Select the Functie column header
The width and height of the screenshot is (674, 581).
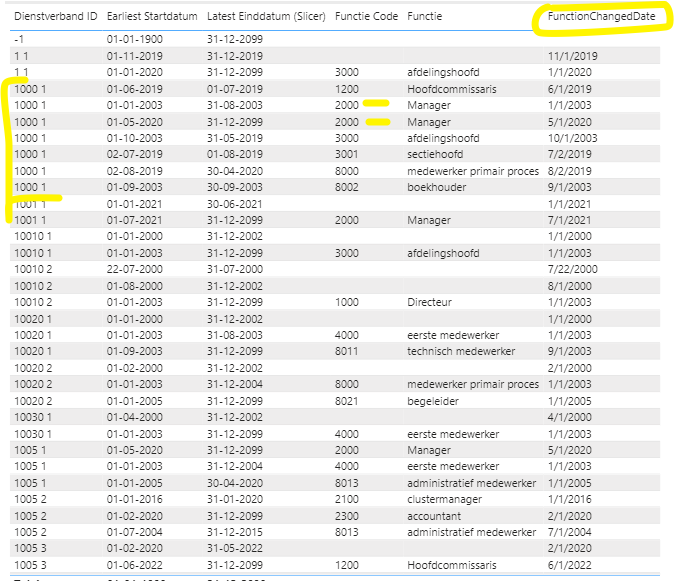[x=425, y=17]
